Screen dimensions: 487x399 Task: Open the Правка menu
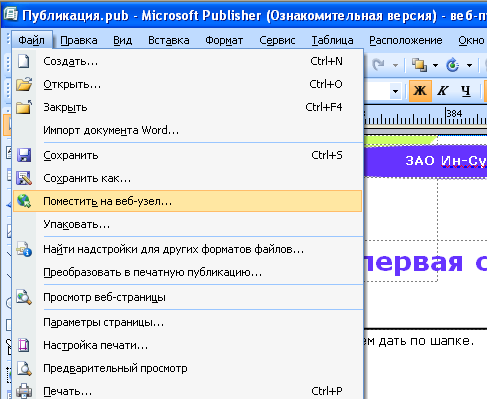(79, 40)
